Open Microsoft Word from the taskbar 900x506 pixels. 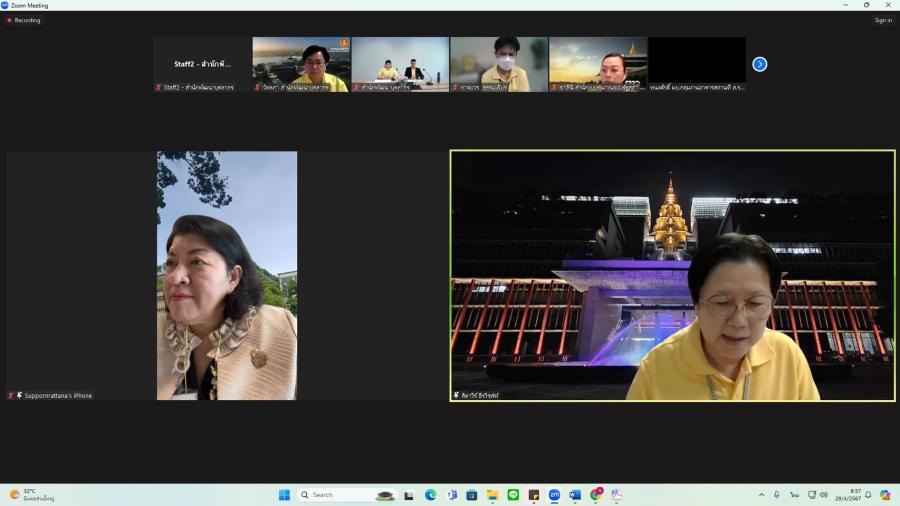point(575,495)
